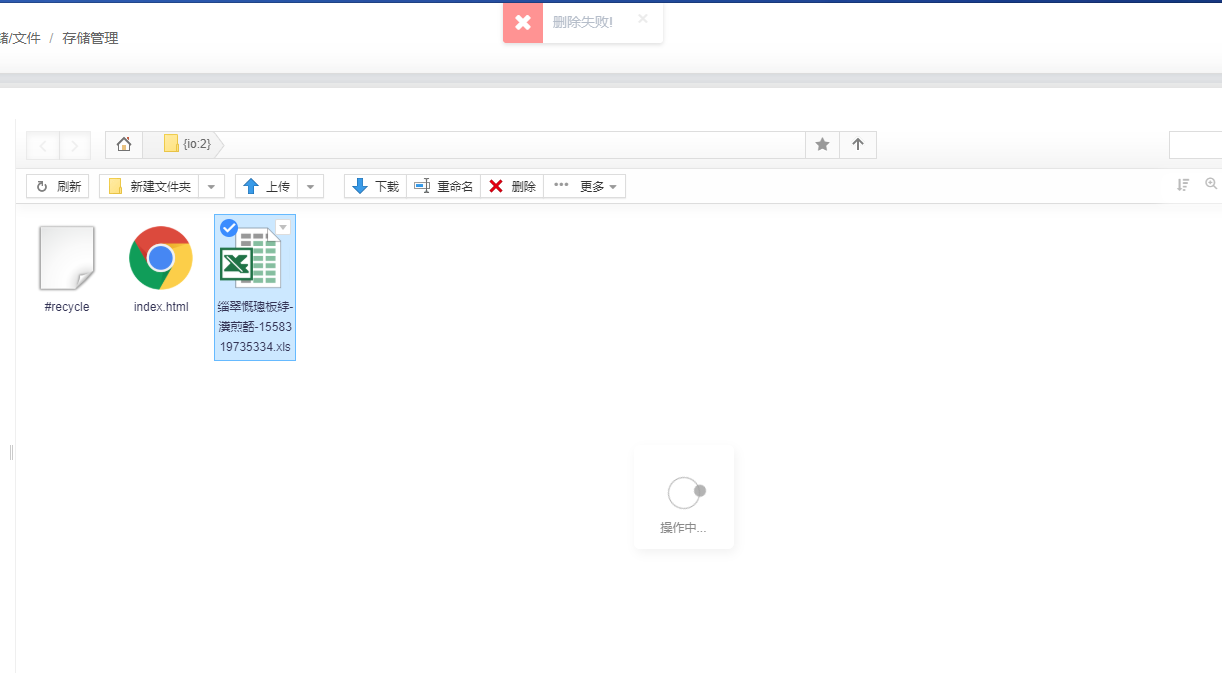Viewport: 1222px width, 673px height.
Task: Open the small dropdown arrow on the xls file
Action: [283, 227]
